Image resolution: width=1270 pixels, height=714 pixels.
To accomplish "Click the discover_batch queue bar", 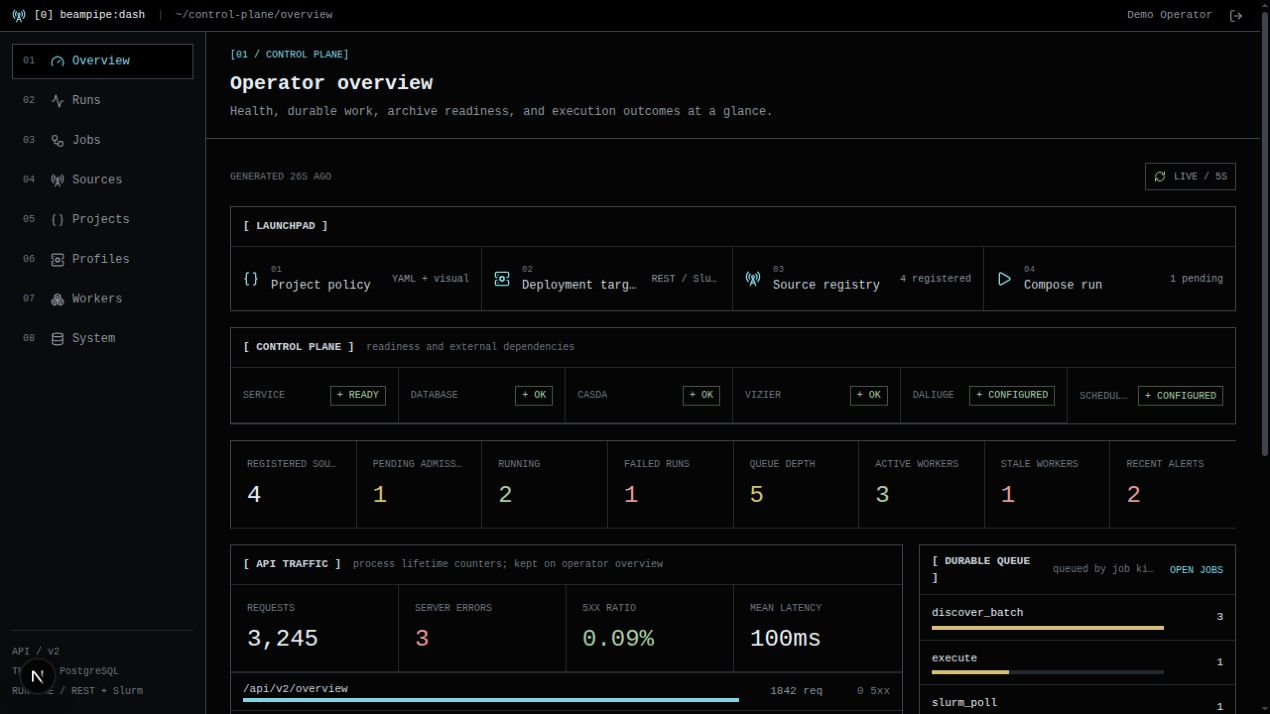I will pyautogui.click(x=1047, y=628).
